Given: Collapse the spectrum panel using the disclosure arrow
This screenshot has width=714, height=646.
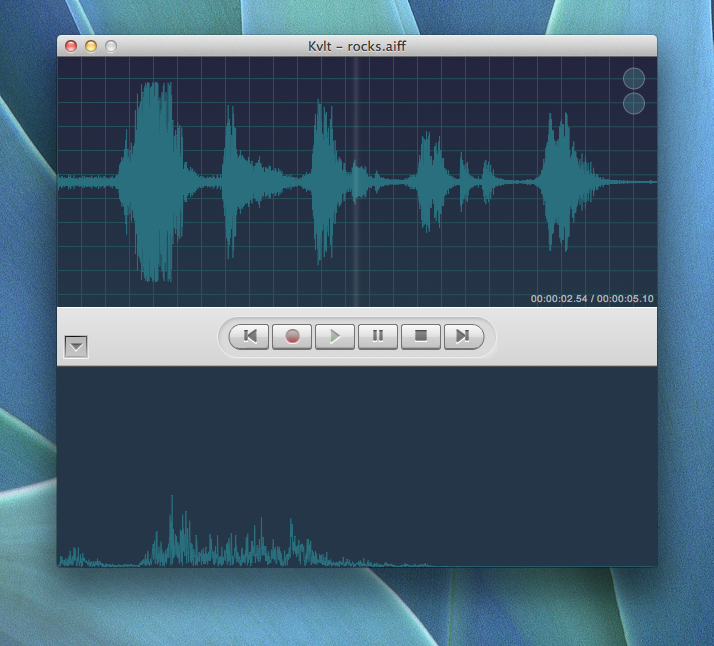Looking at the screenshot, I should (x=76, y=346).
